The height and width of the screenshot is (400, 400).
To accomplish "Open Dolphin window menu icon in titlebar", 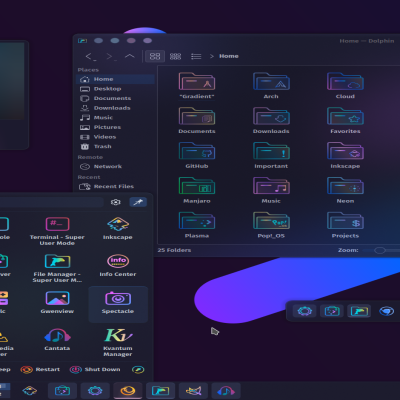I will click(82, 41).
